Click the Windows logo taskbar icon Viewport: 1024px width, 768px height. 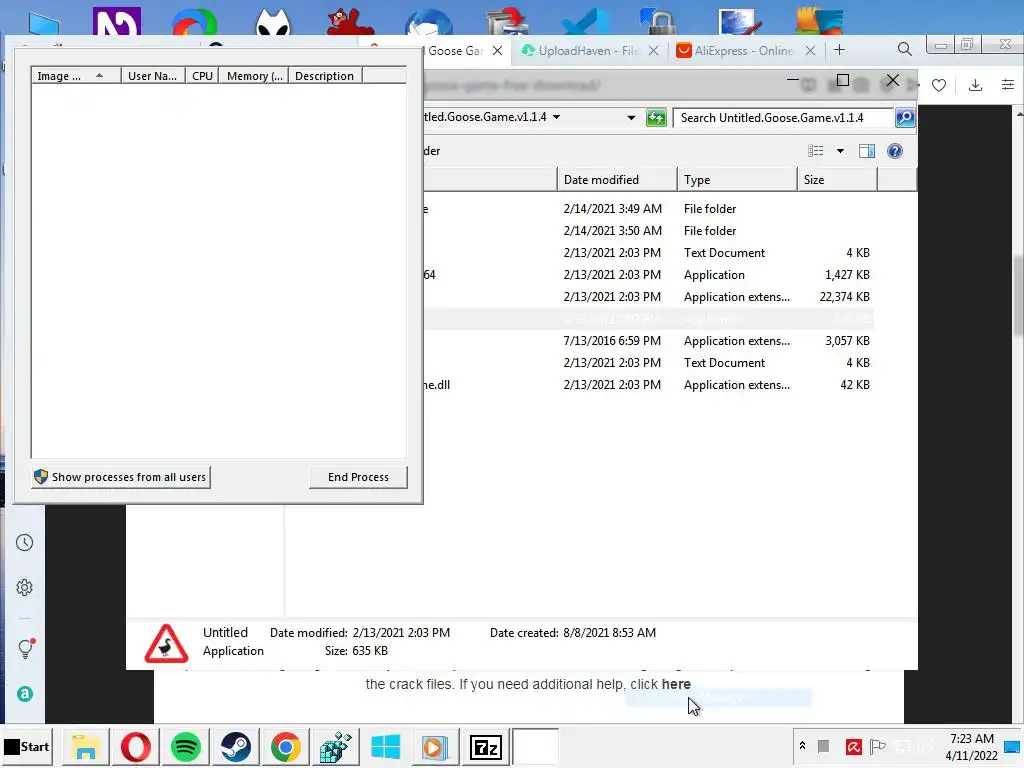click(385, 747)
